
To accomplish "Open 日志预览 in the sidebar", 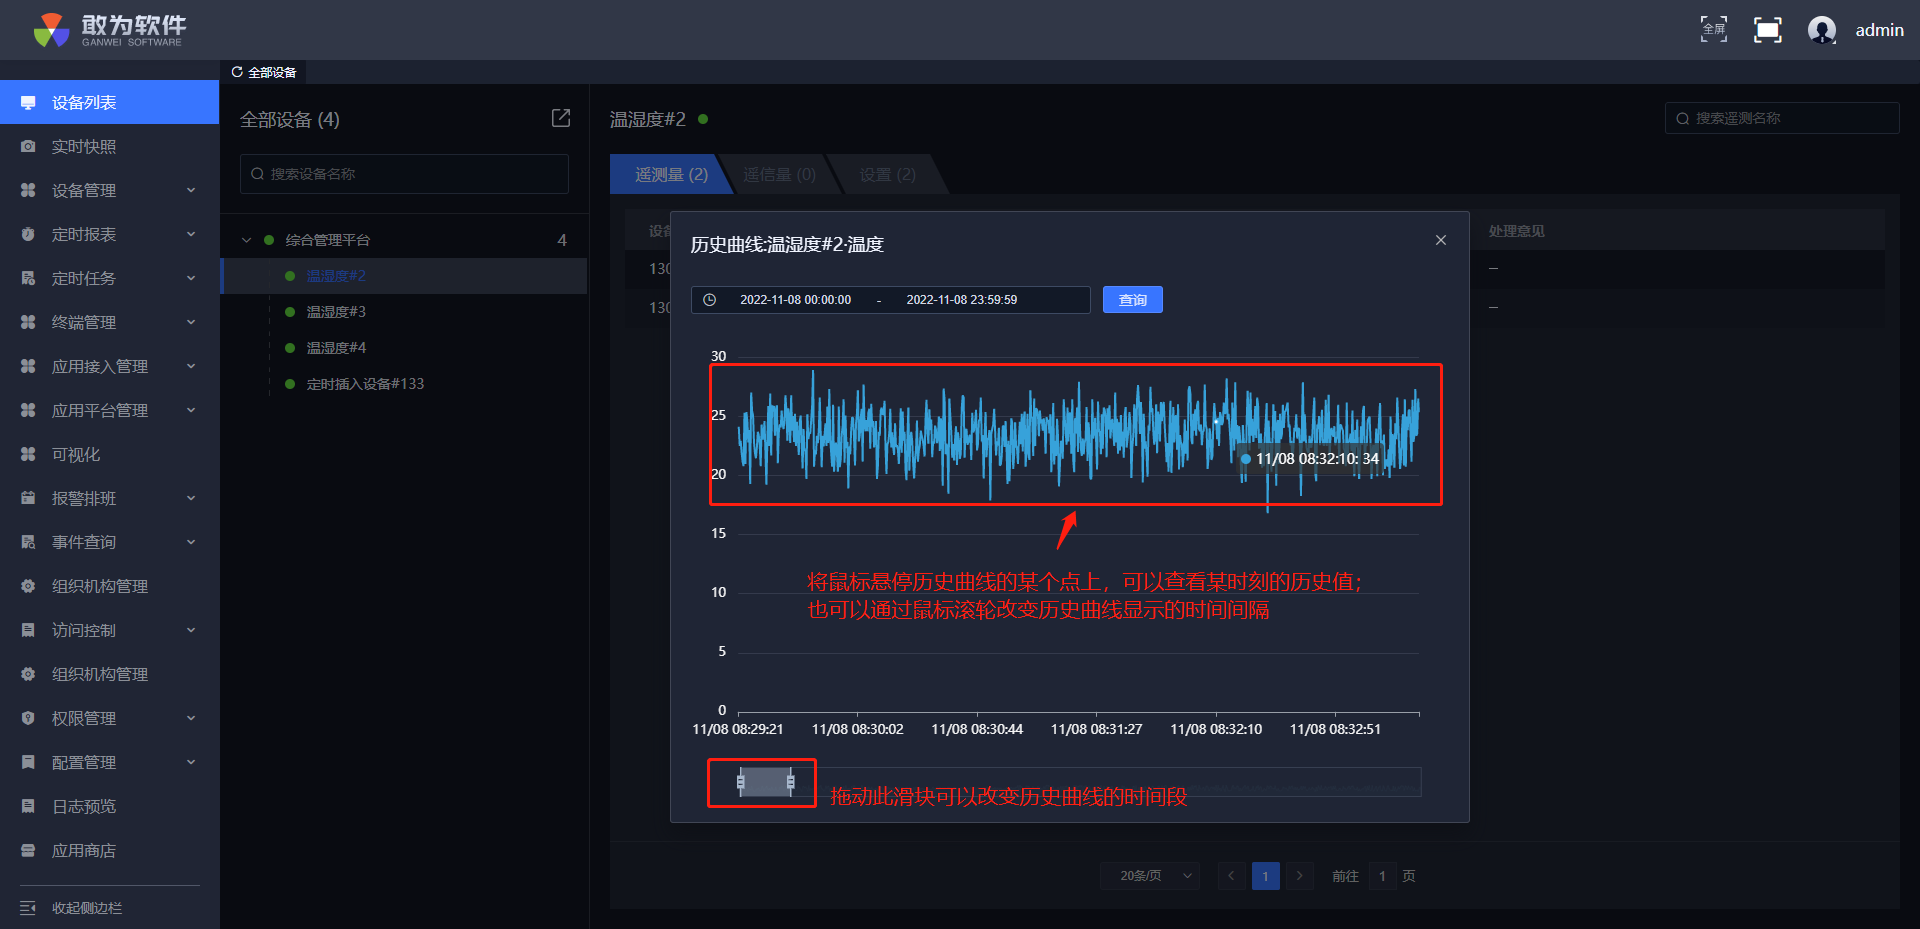I will point(84,806).
